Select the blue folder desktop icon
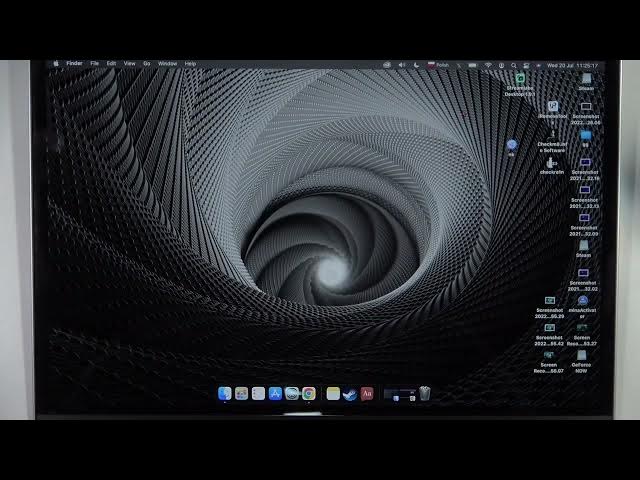Viewport: 640px width, 480px height. click(585, 138)
